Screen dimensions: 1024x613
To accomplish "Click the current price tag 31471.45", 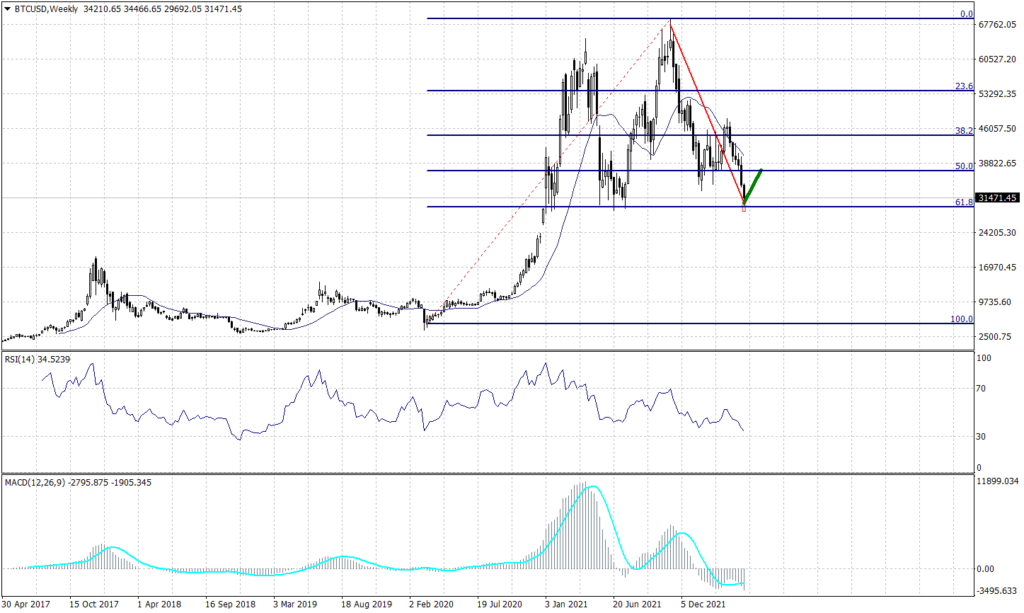I will [x=997, y=198].
